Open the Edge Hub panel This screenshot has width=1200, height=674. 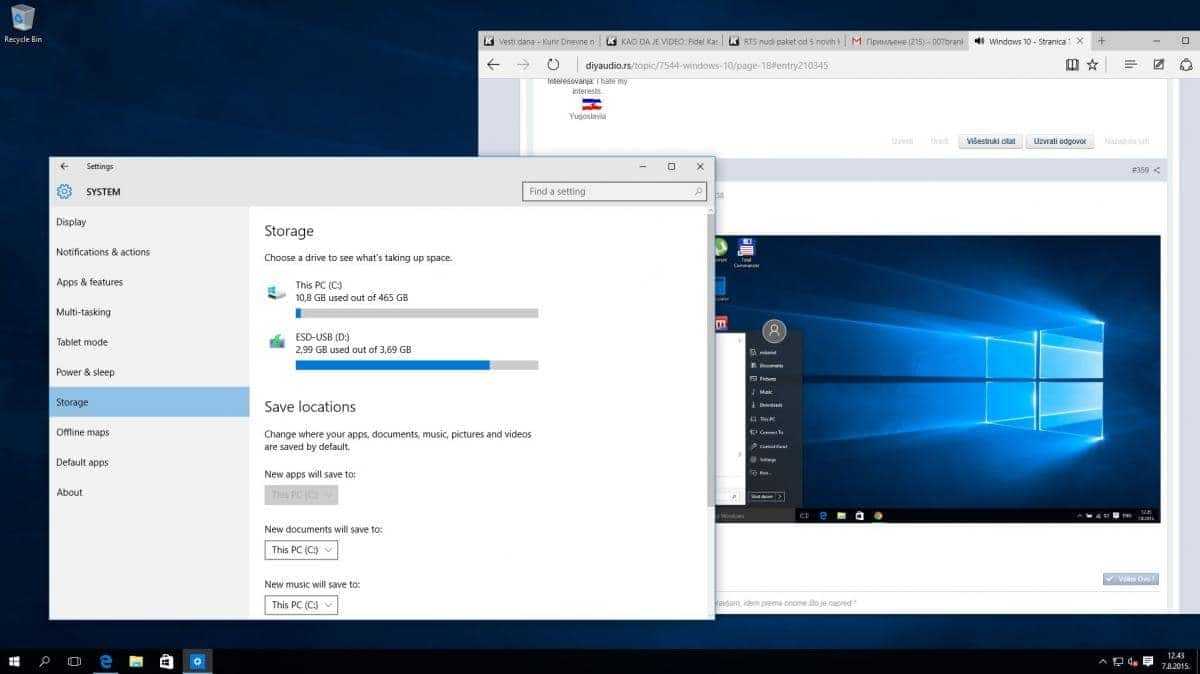tap(1131, 65)
